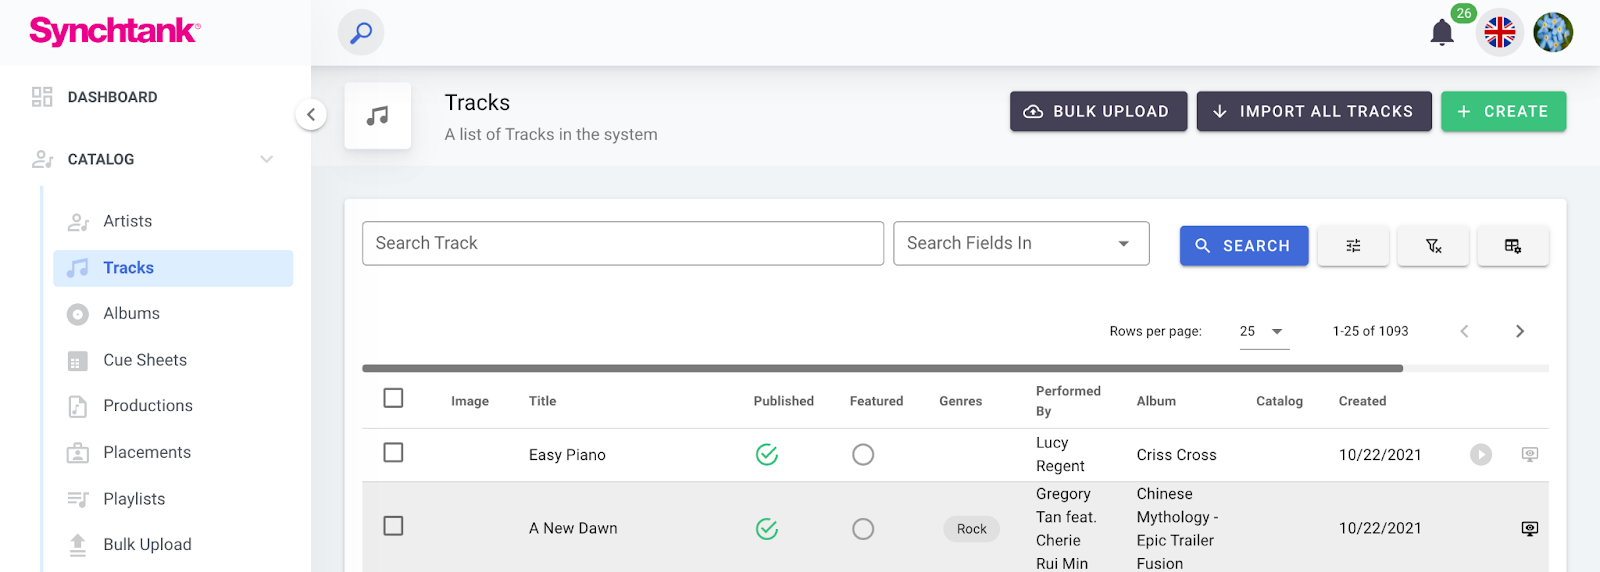This screenshot has height=572, width=1600.
Task: Change language via UK flag icon
Action: tap(1499, 33)
